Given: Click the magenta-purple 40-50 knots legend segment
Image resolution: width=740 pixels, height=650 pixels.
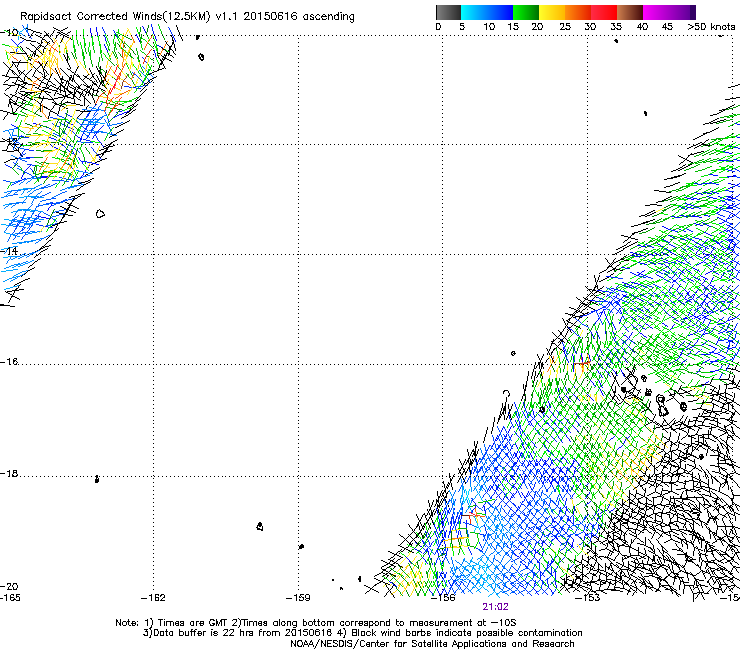Looking at the screenshot, I should (x=669, y=12).
